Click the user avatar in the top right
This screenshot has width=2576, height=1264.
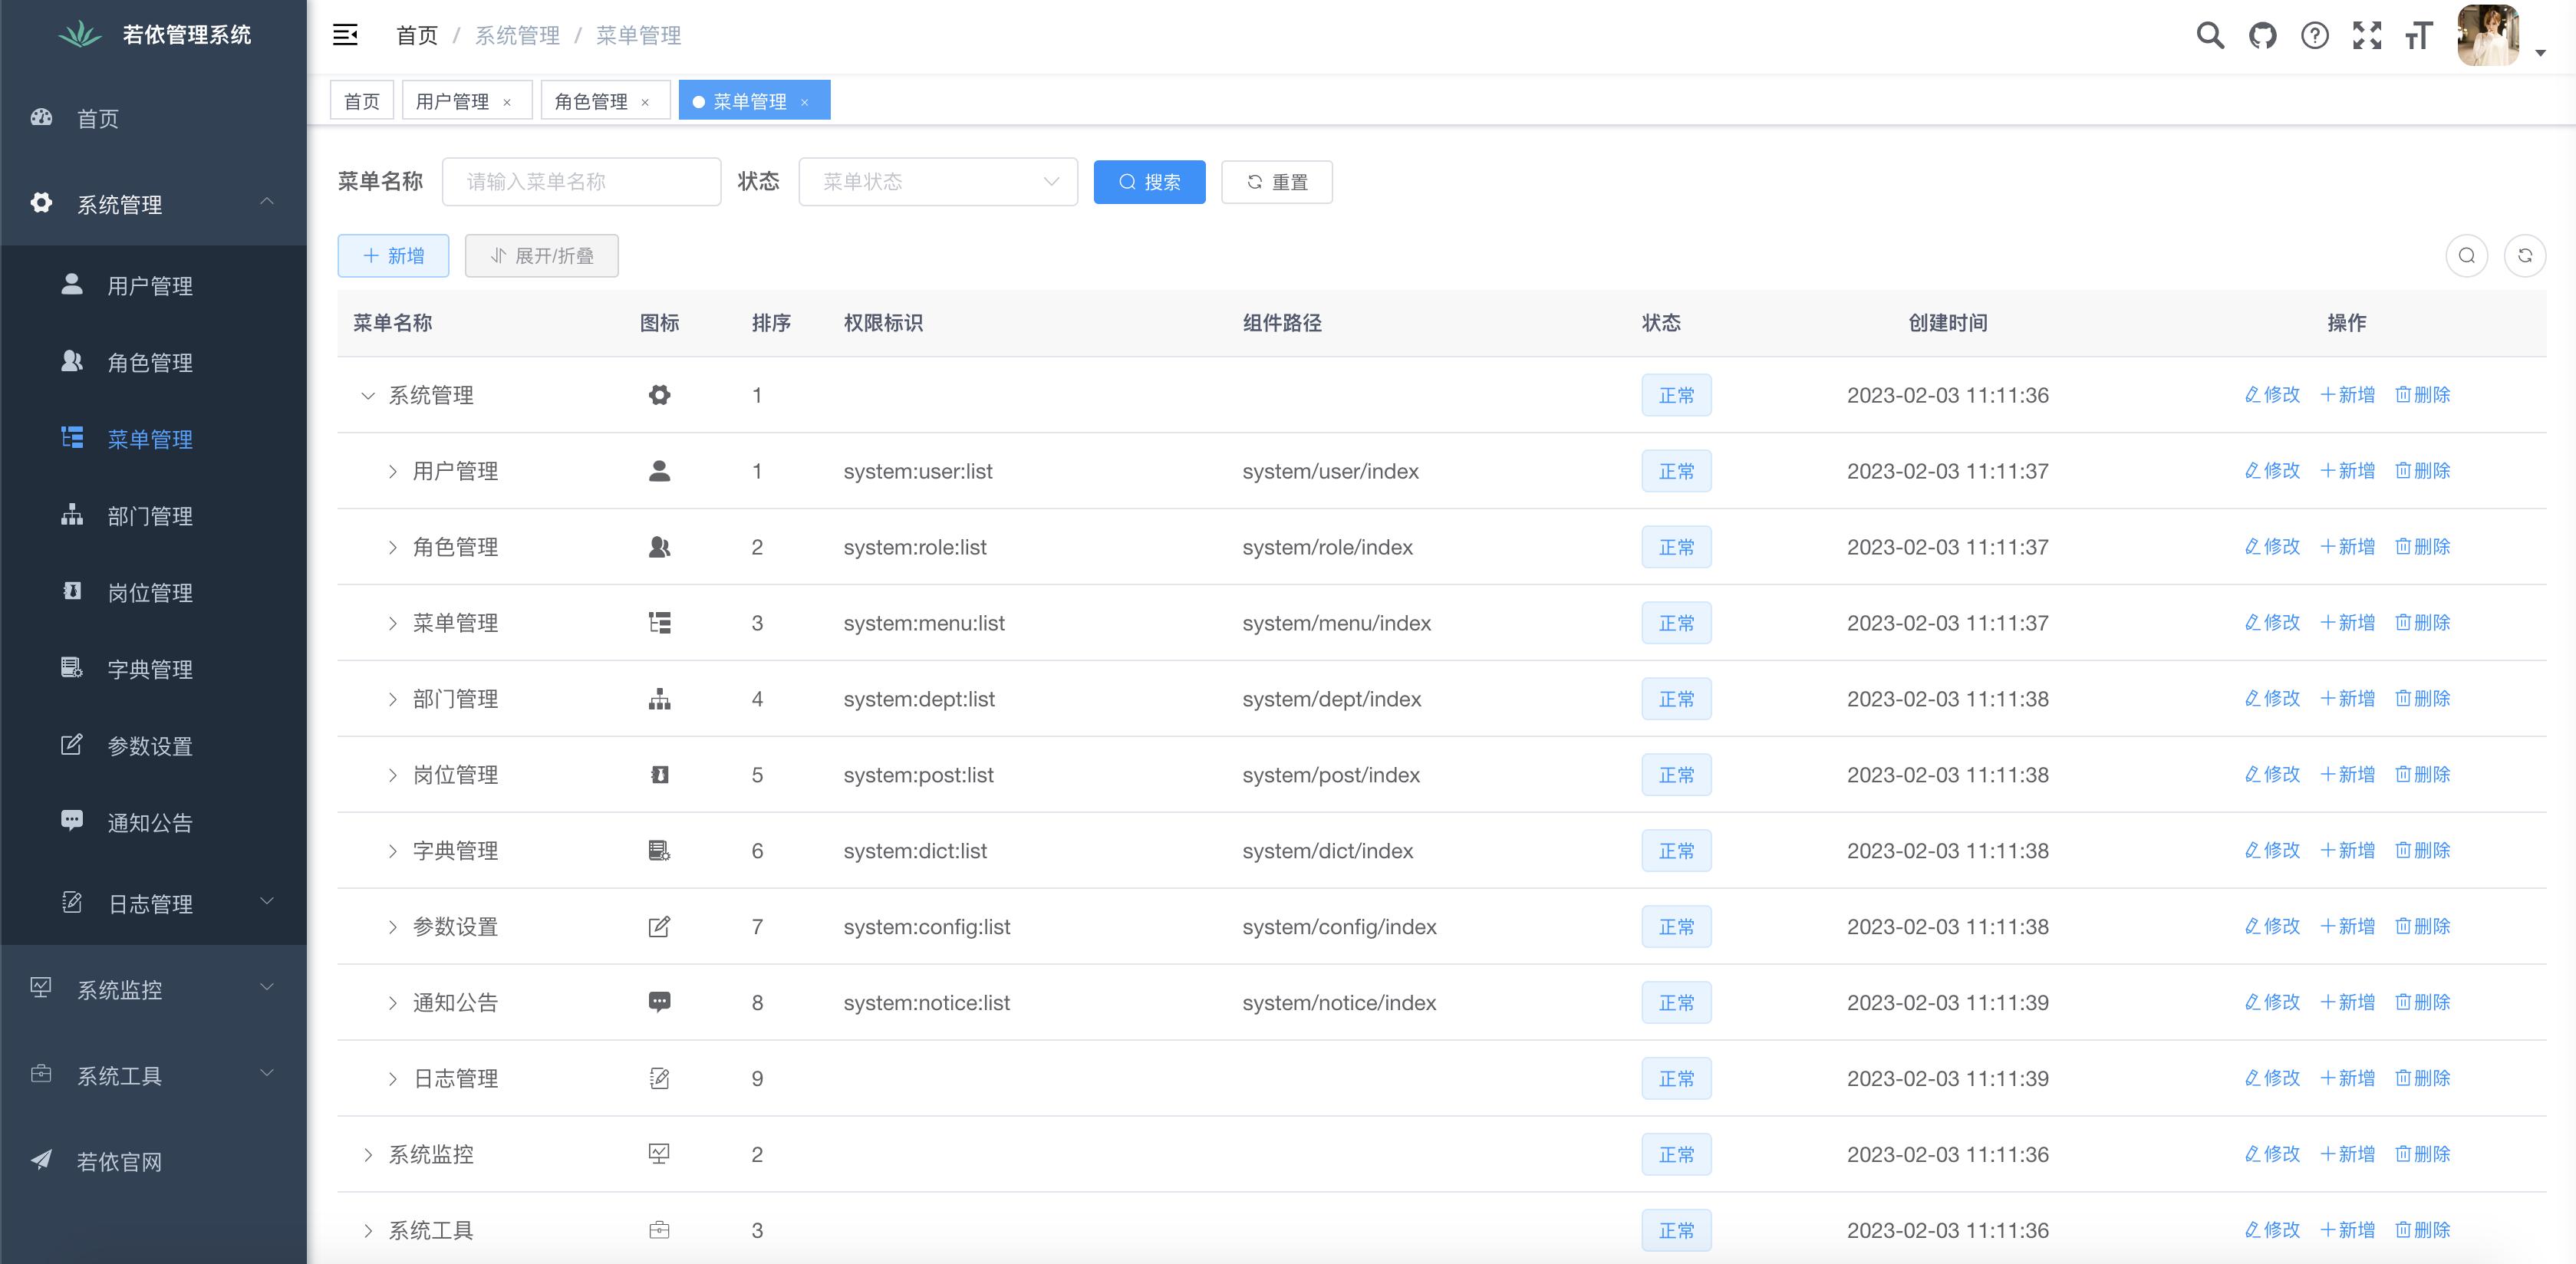tap(2490, 35)
